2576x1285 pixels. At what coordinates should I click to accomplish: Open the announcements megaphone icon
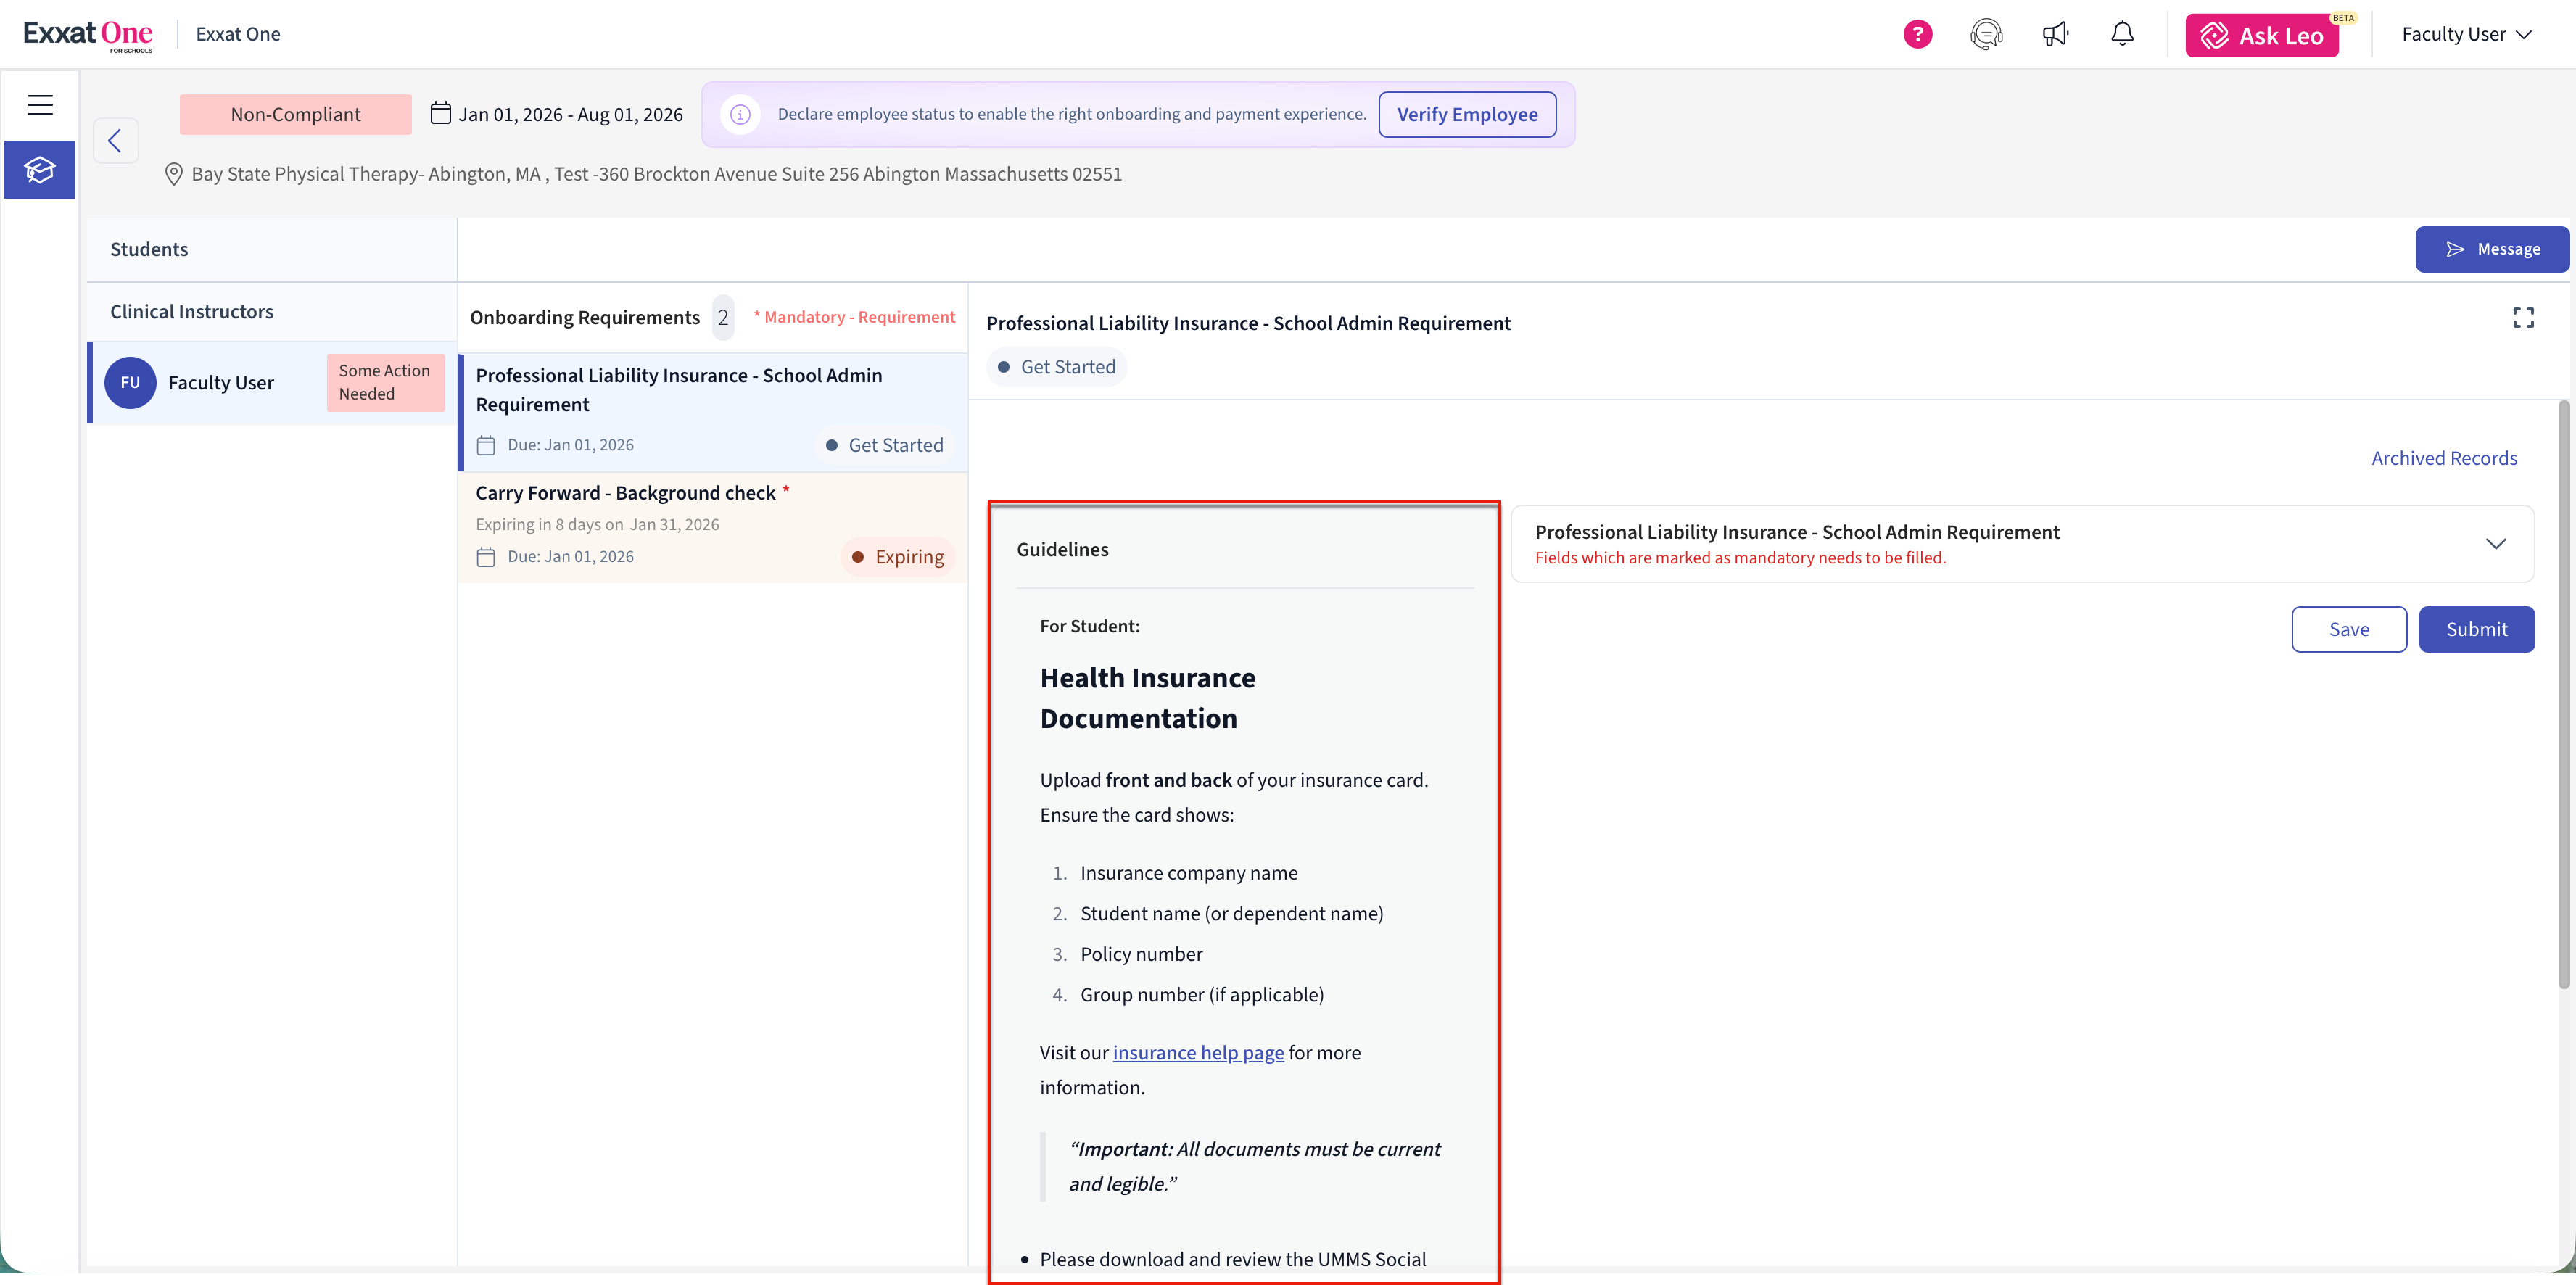(x=2055, y=35)
